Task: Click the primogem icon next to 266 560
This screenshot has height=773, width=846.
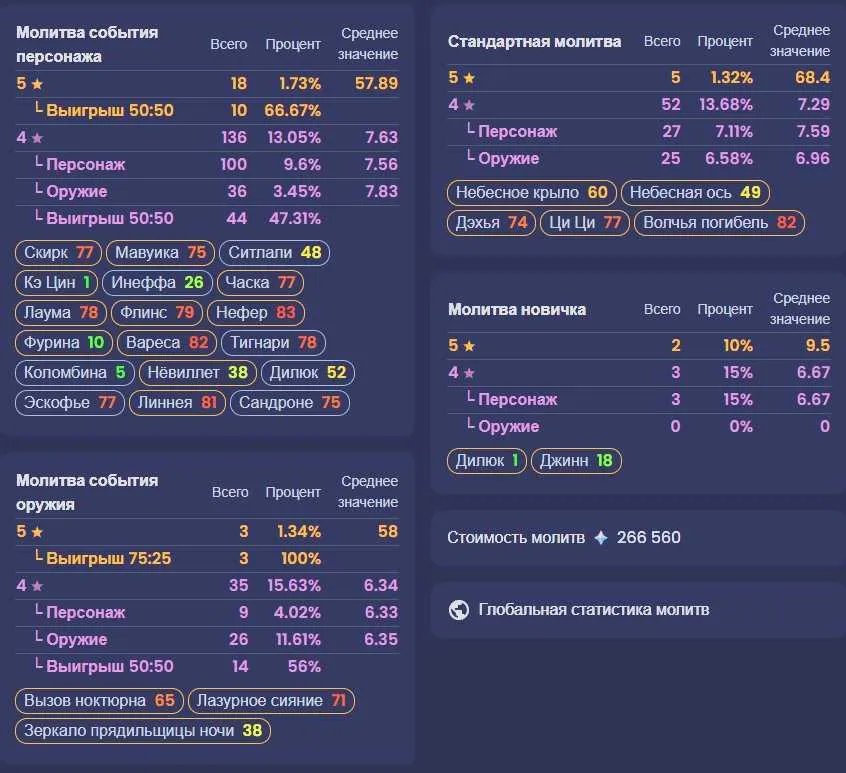Action: click(601, 538)
